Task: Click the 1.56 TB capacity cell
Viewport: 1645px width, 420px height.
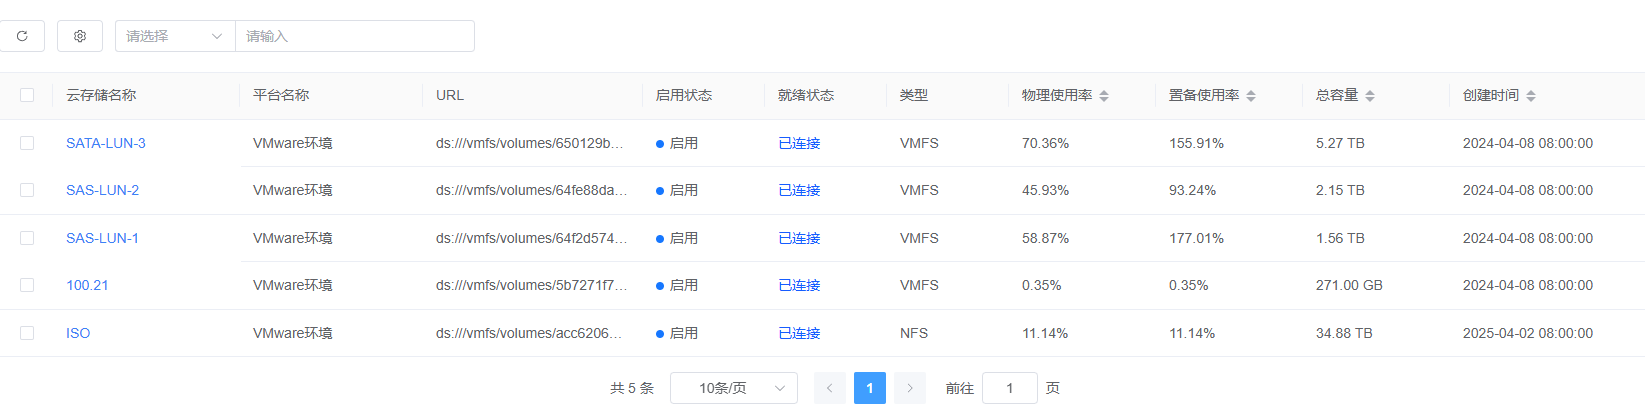Action: [1340, 238]
